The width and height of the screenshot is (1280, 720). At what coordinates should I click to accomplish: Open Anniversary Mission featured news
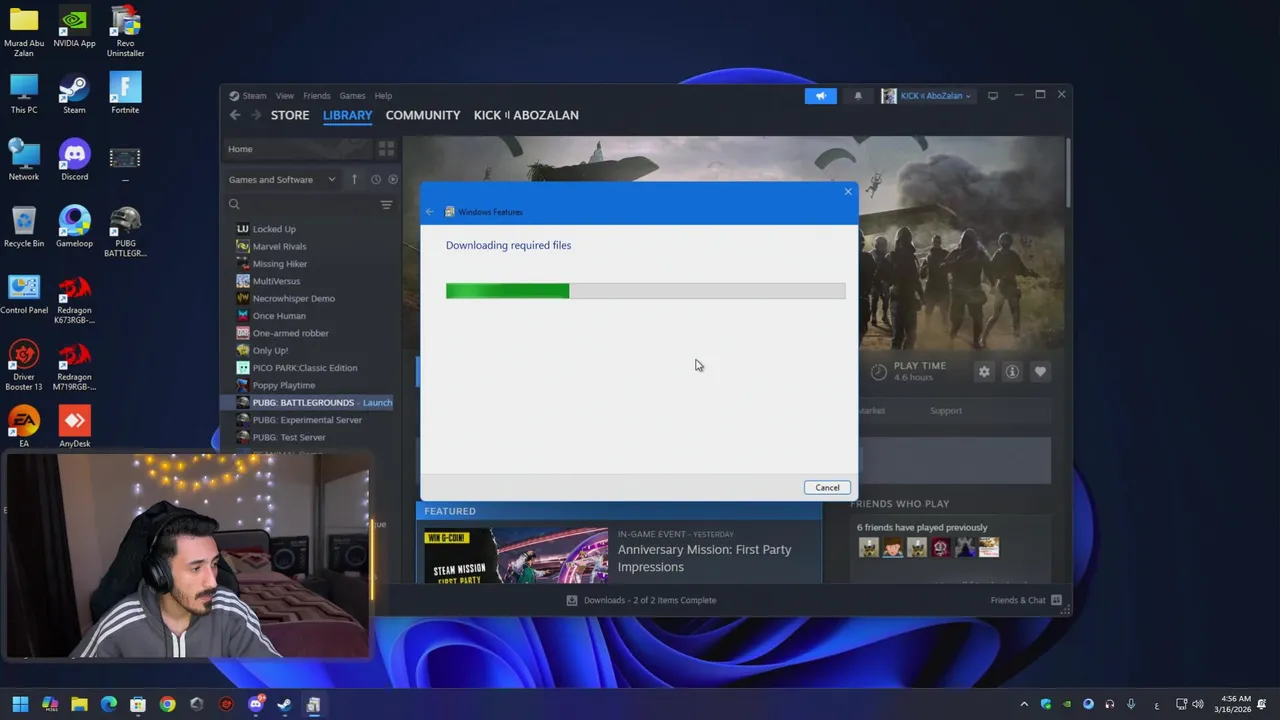(704, 558)
